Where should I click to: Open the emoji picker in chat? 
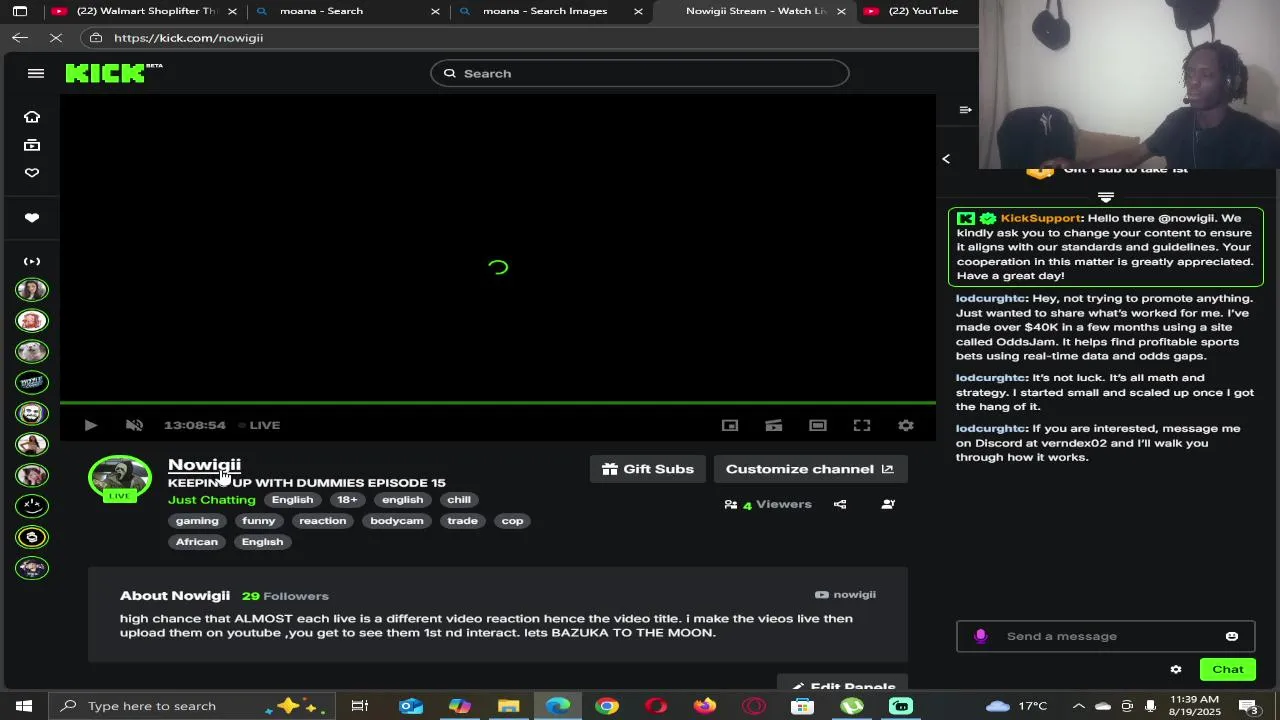tap(1232, 636)
